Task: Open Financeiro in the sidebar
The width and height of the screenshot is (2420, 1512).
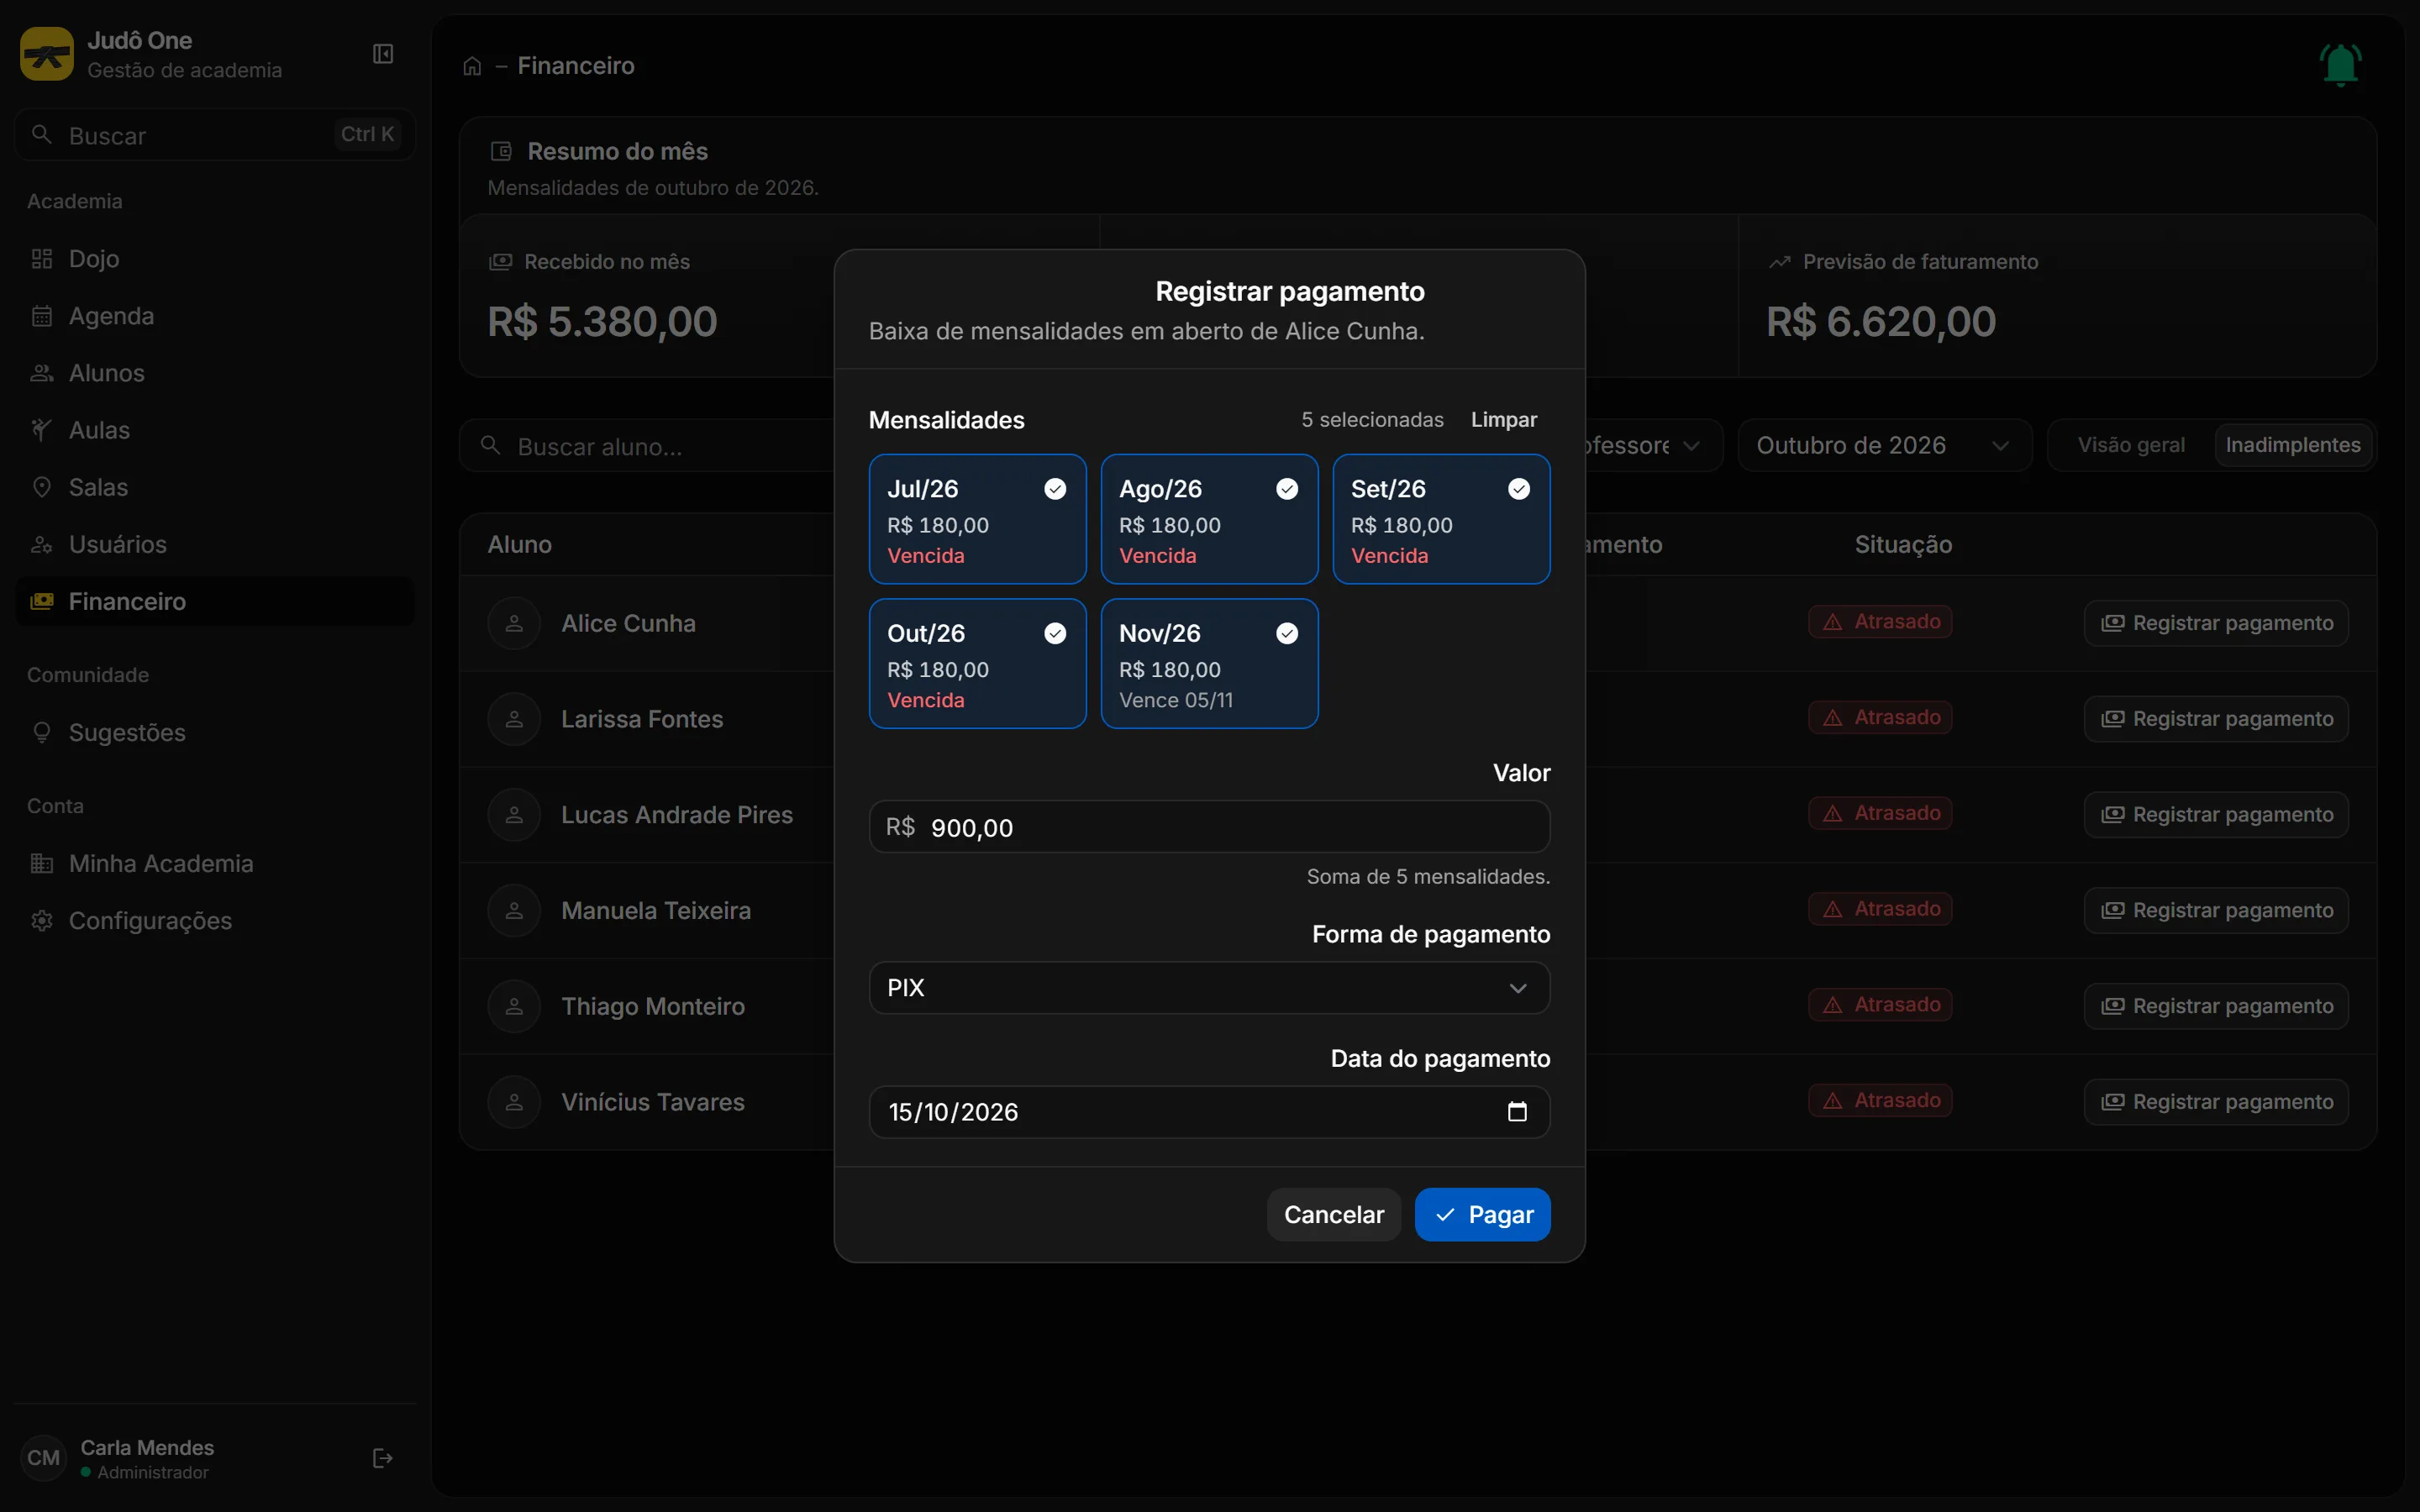Action: click(215, 601)
